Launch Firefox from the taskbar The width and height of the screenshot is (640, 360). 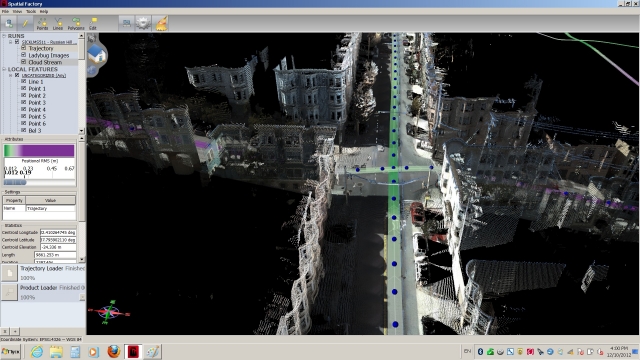(x=114, y=351)
